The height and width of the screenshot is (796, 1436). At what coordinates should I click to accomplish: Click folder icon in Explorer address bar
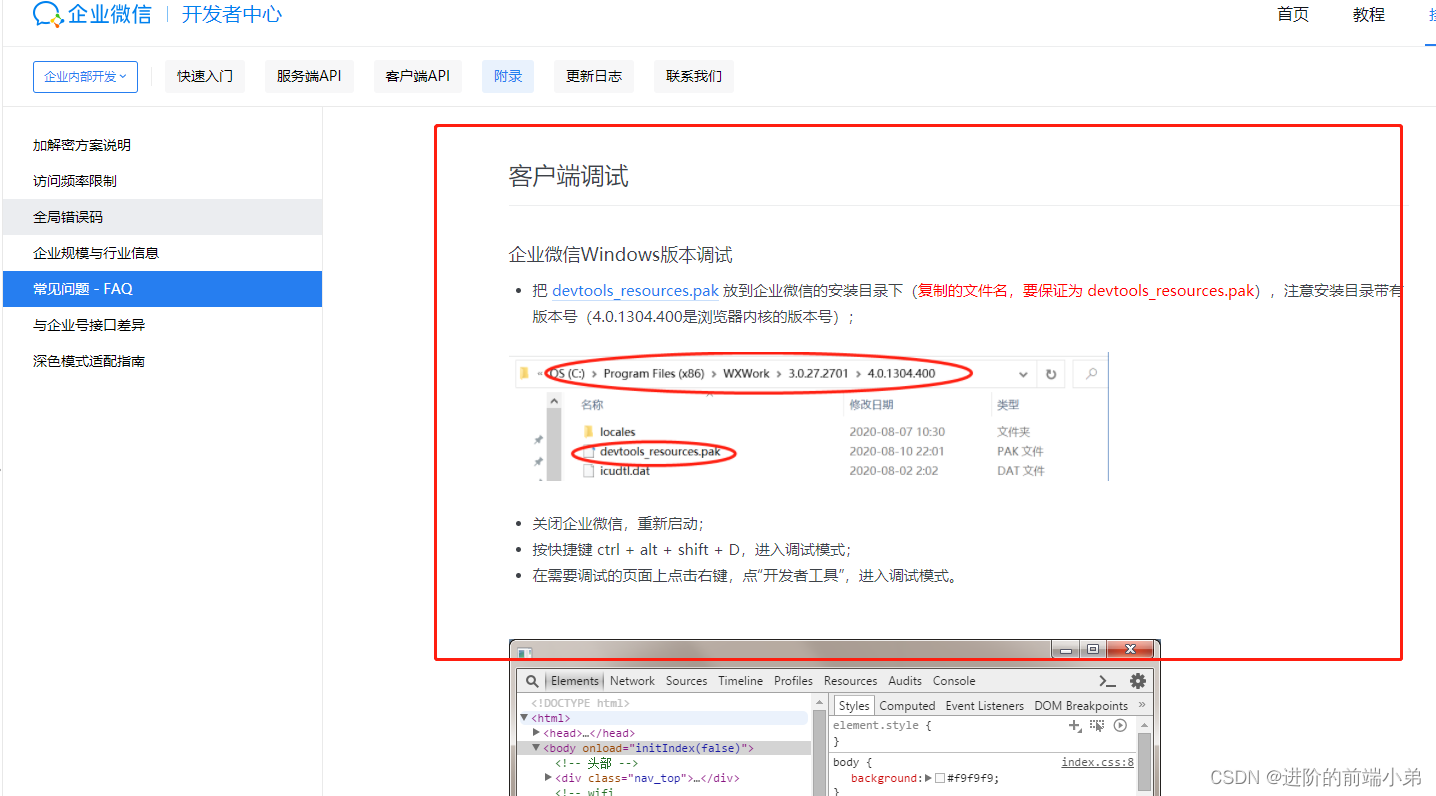523,374
